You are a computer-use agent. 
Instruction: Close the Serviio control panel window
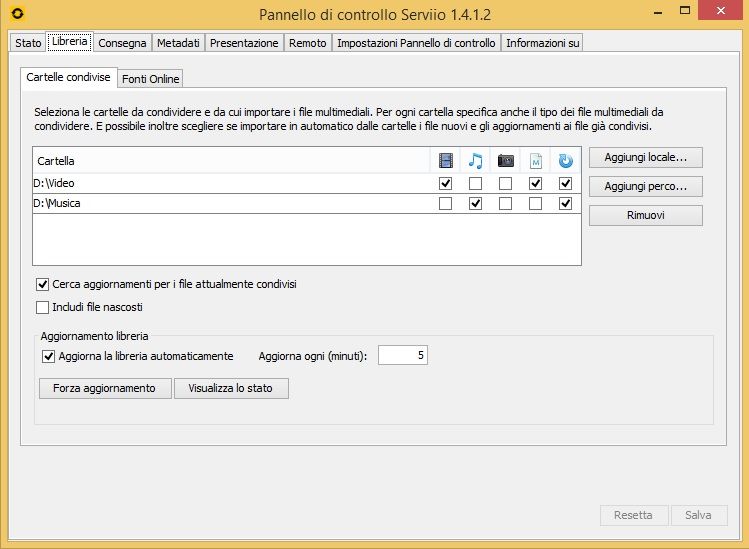click(721, 11)
